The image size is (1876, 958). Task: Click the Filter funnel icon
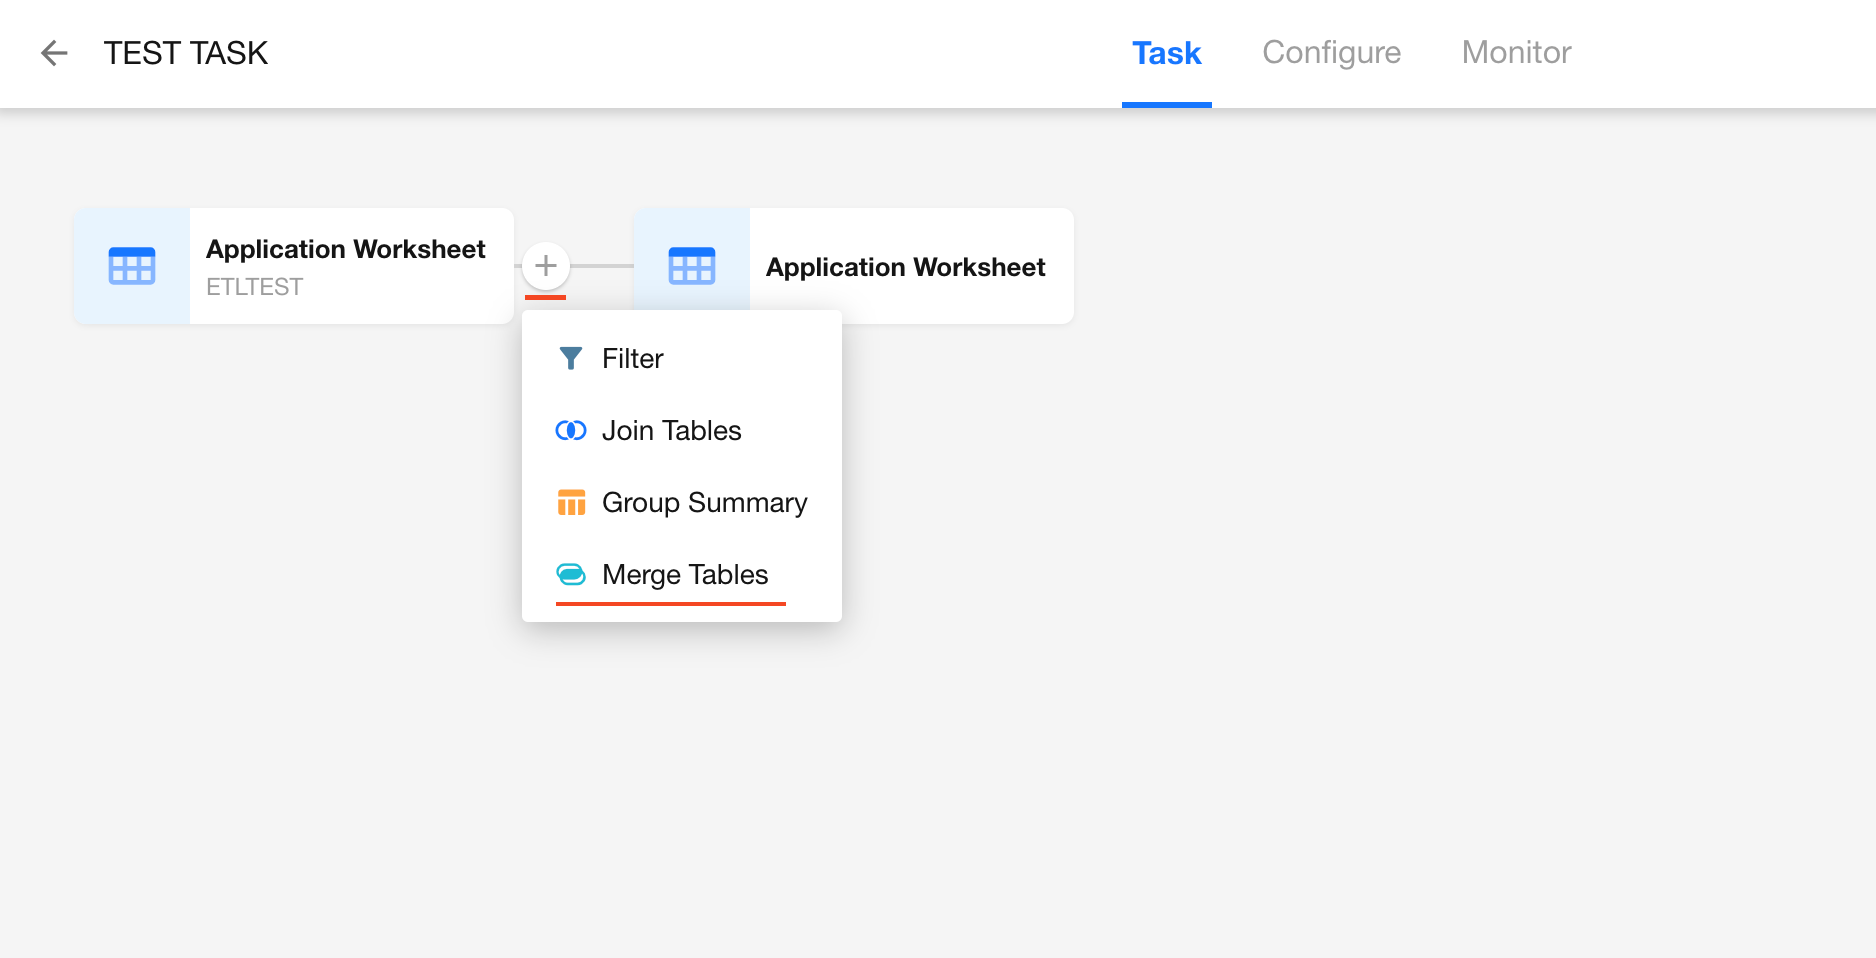pos(570,359)
